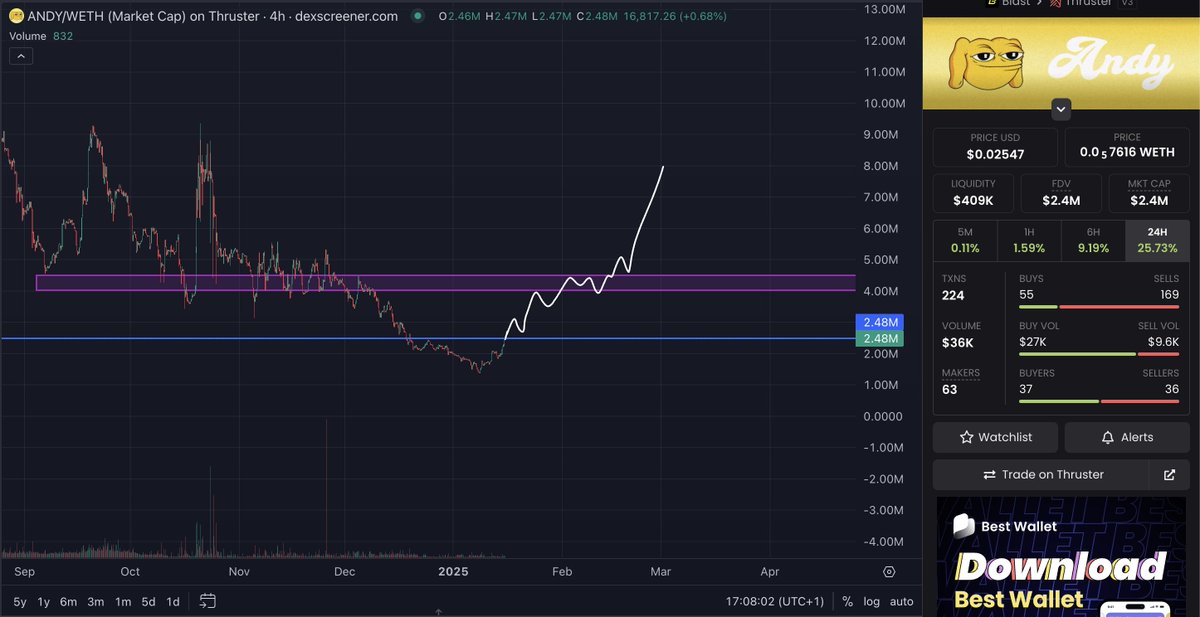The image size is (1200, 617).
Task: Select the 1H price change tab
Action: [1028, 240]
